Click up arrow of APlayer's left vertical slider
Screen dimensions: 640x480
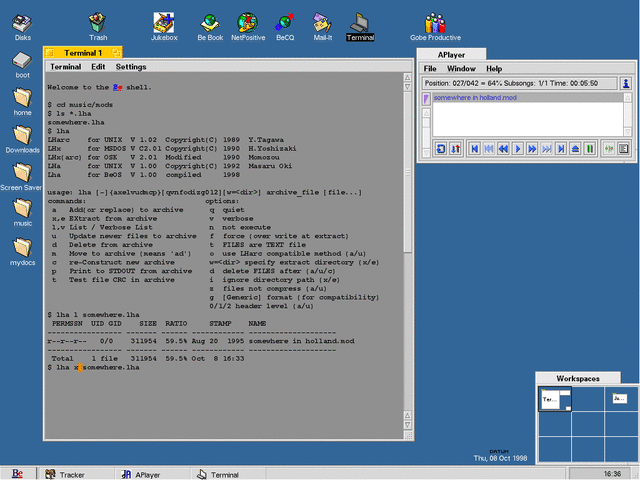(x=426, y=113)
